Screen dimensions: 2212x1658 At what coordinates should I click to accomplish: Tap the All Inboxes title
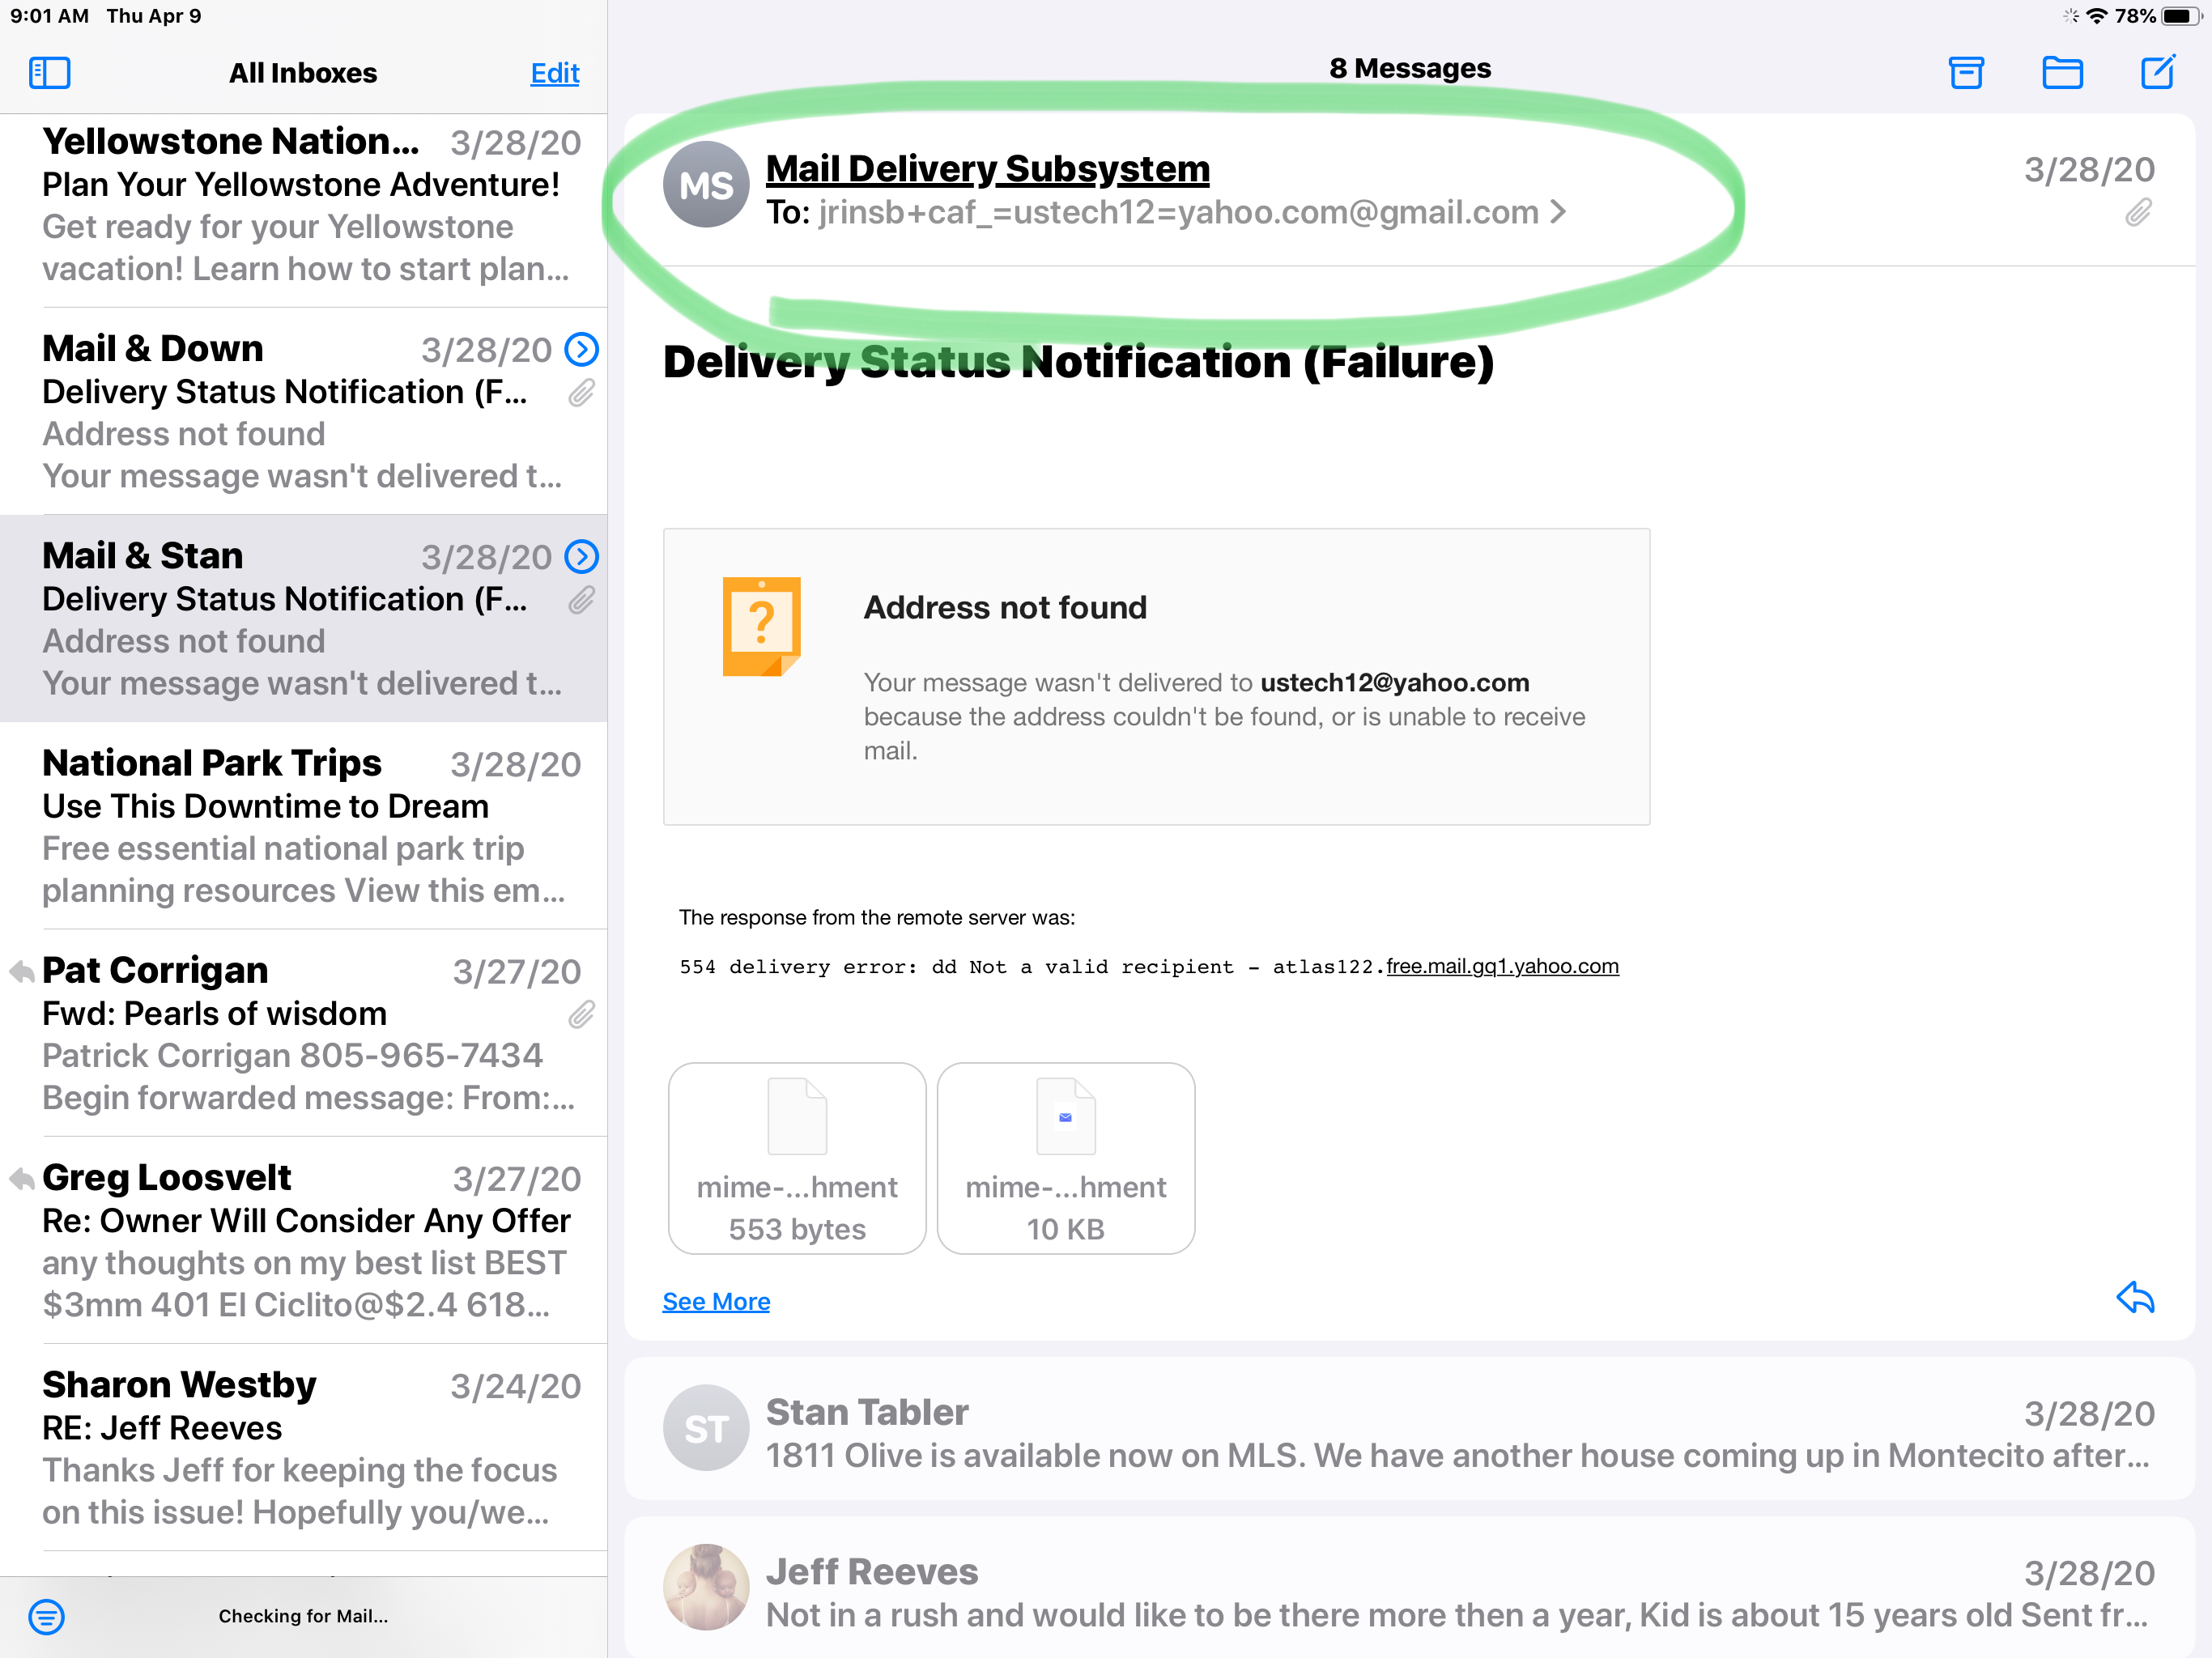(303, 73)
